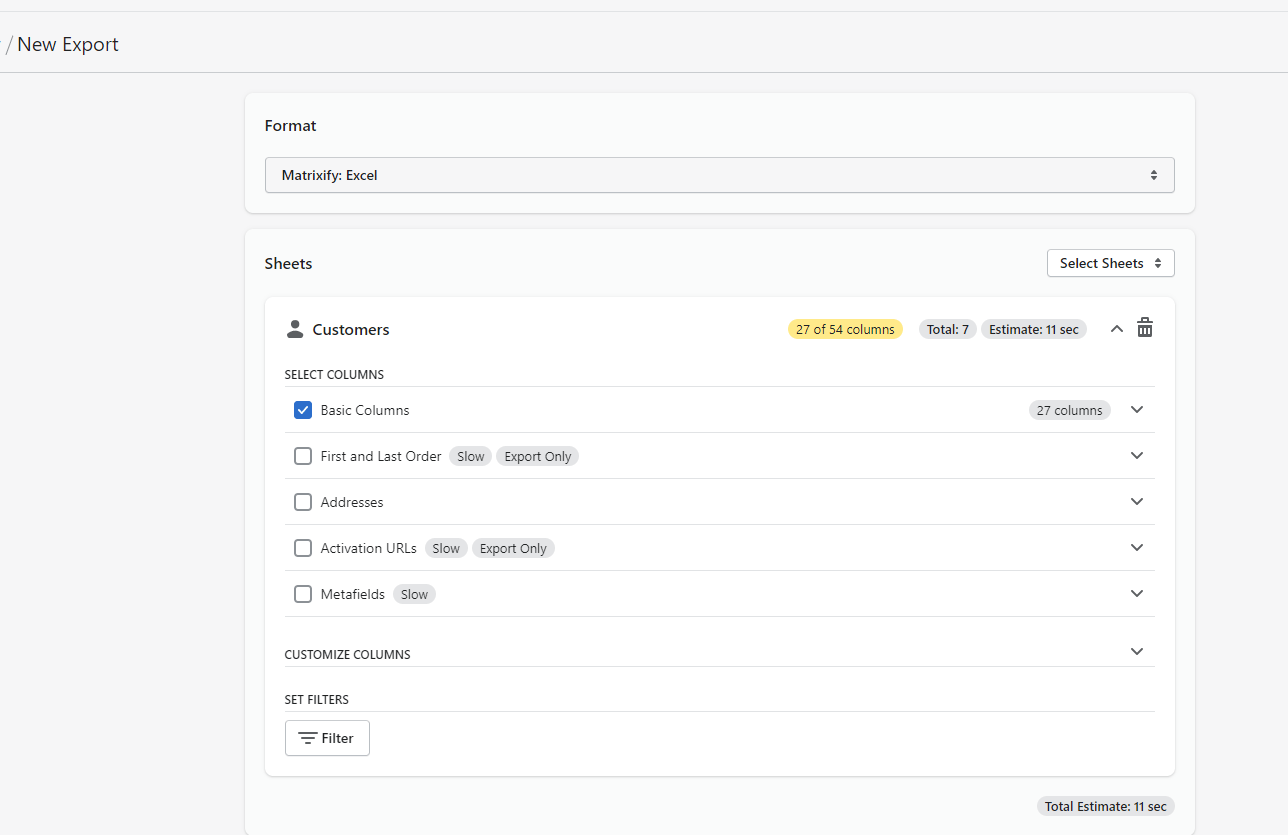This screenshot has height=835, width=1288.
Task: Click the filter funnel icon inside Filter button
Action: point(310,738)
